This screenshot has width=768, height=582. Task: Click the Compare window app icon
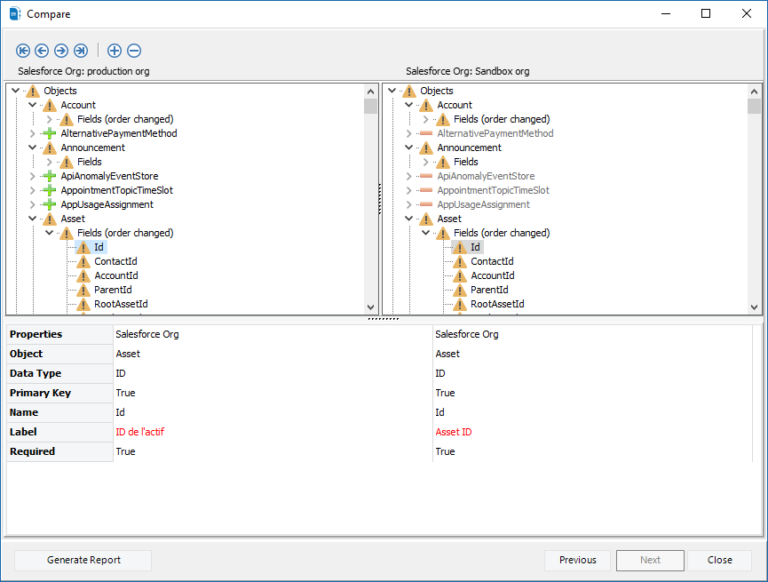15,14
